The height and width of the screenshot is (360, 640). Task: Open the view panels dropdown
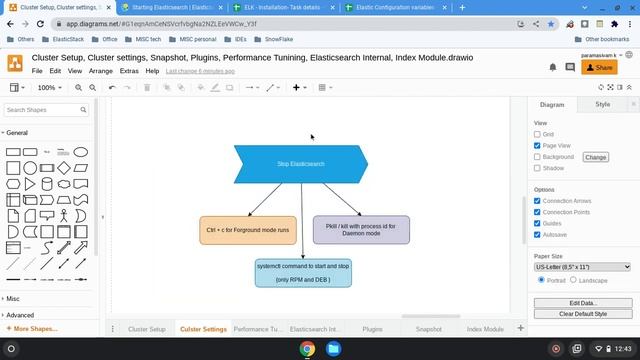(17, 88)
